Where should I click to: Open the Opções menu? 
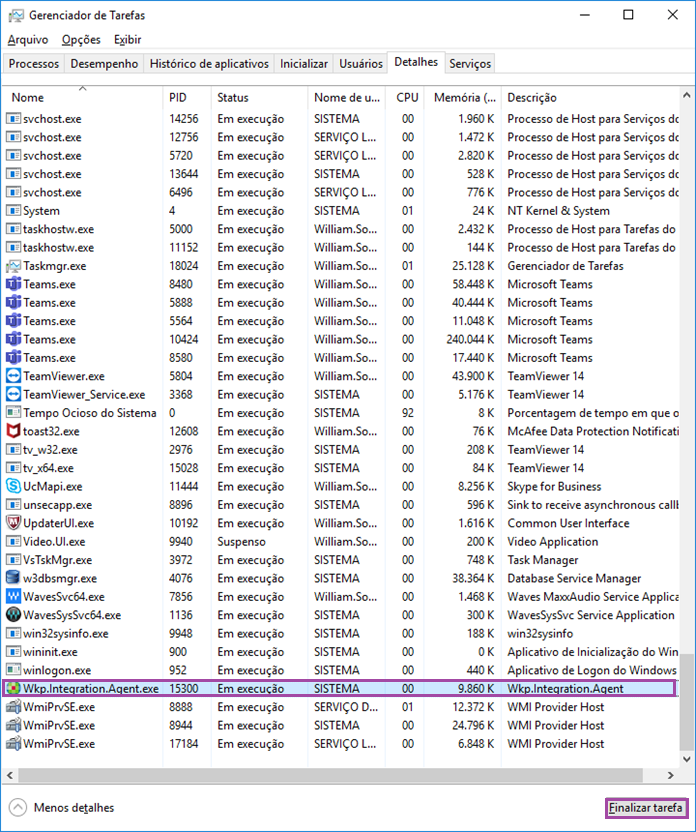[81, 40]
